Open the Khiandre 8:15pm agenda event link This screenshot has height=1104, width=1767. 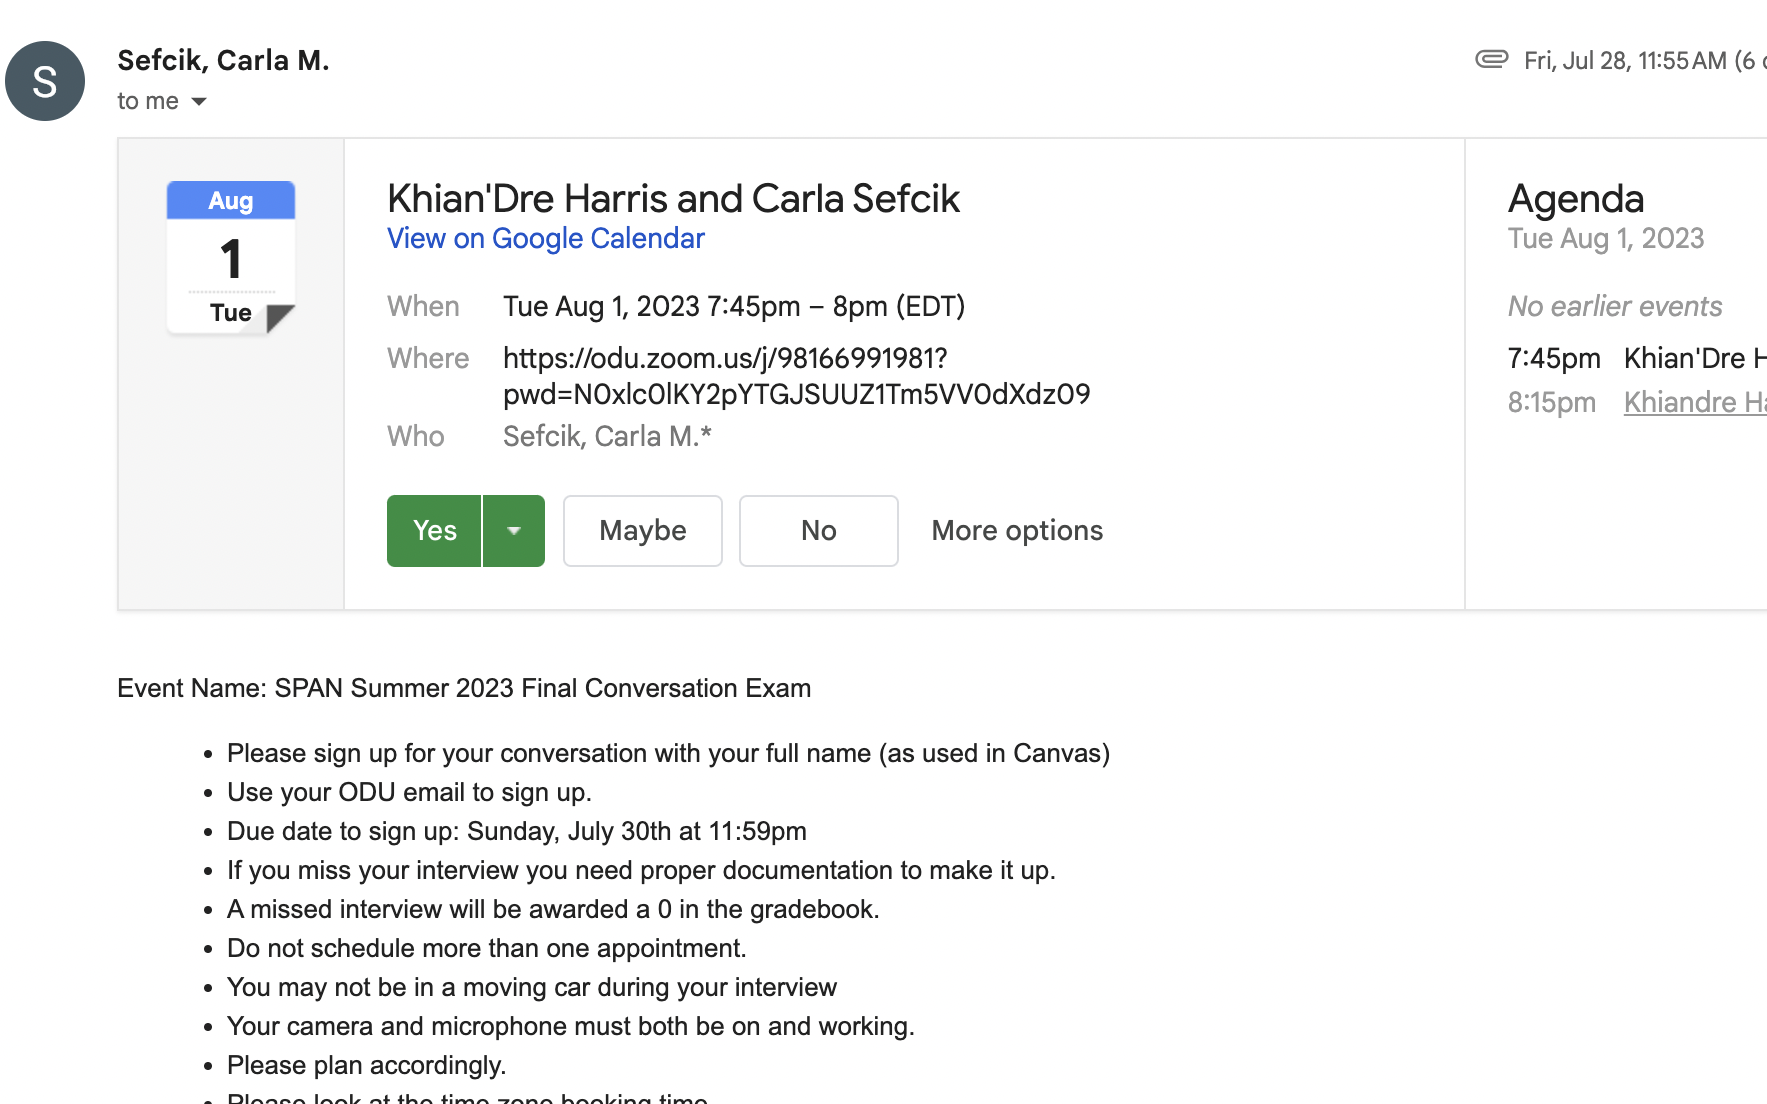pyautogui.click(x=1695, y=402)
